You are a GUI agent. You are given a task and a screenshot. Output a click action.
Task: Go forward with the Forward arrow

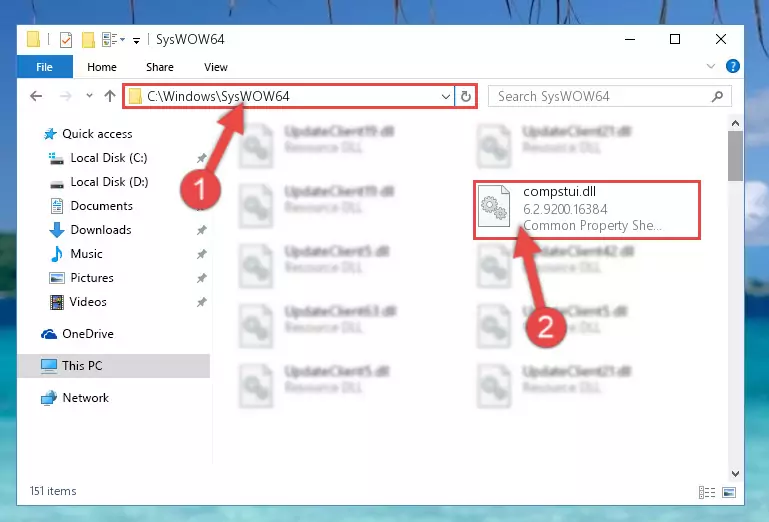tap(65, 96)
